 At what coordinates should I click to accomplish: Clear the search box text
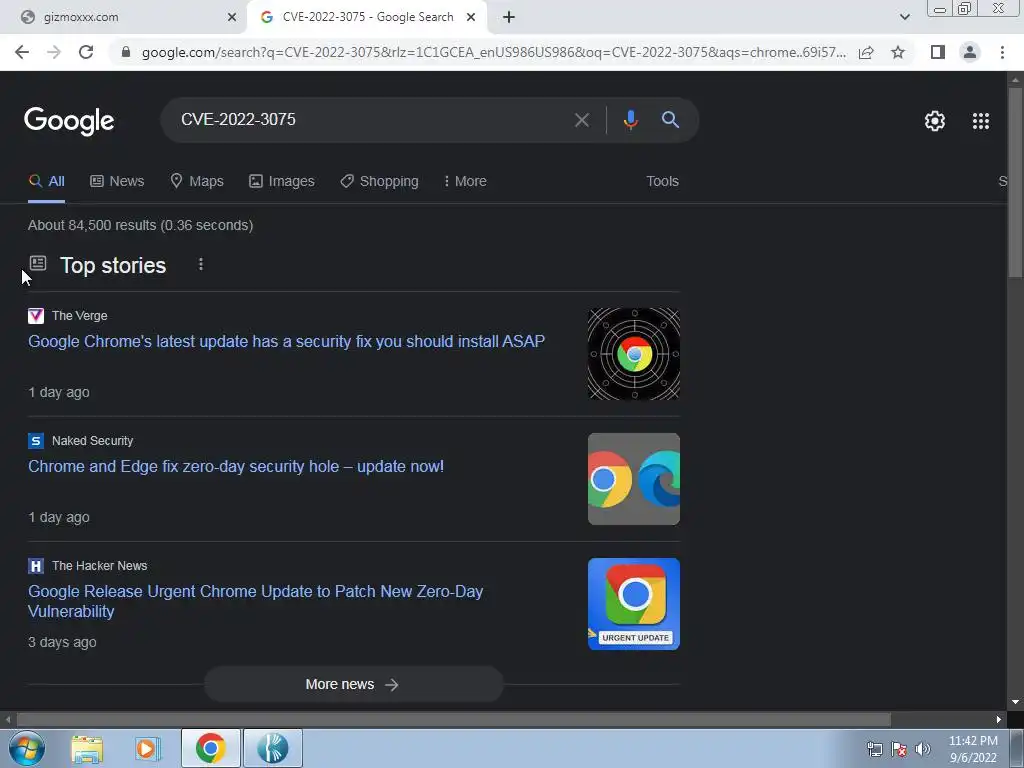tap(581, 120)
